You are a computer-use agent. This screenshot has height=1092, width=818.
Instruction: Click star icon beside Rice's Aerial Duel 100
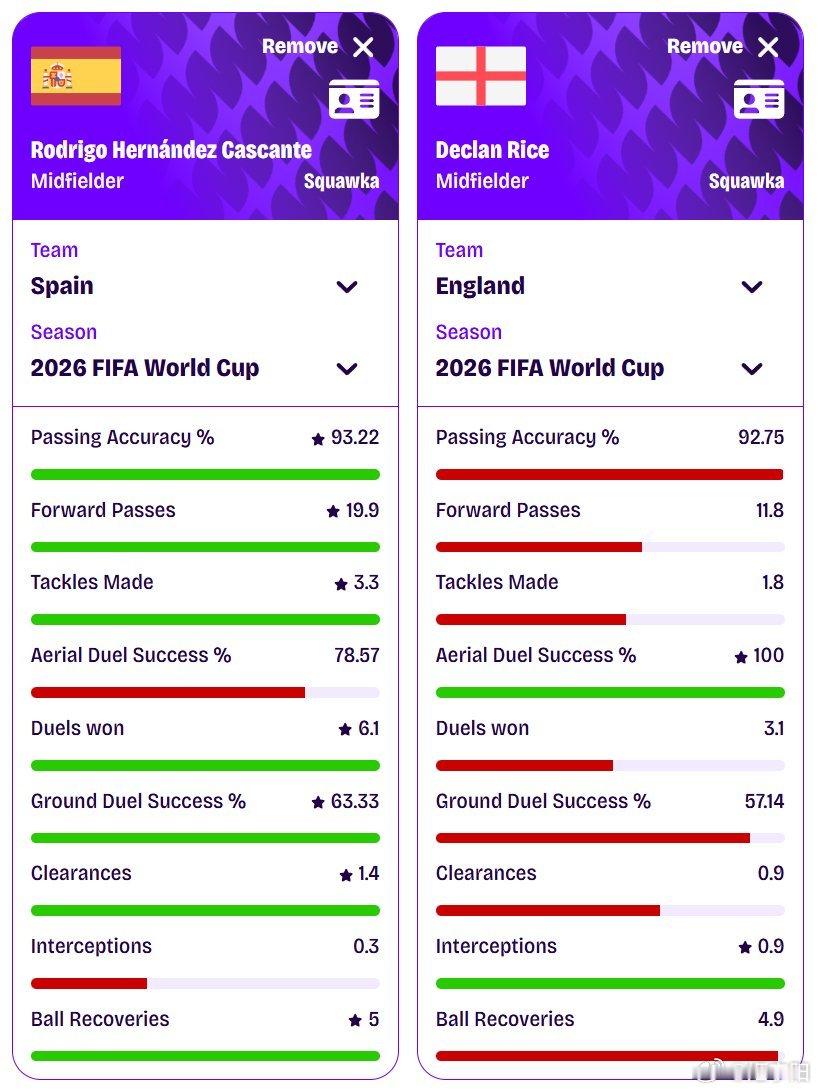click(741, 657)
